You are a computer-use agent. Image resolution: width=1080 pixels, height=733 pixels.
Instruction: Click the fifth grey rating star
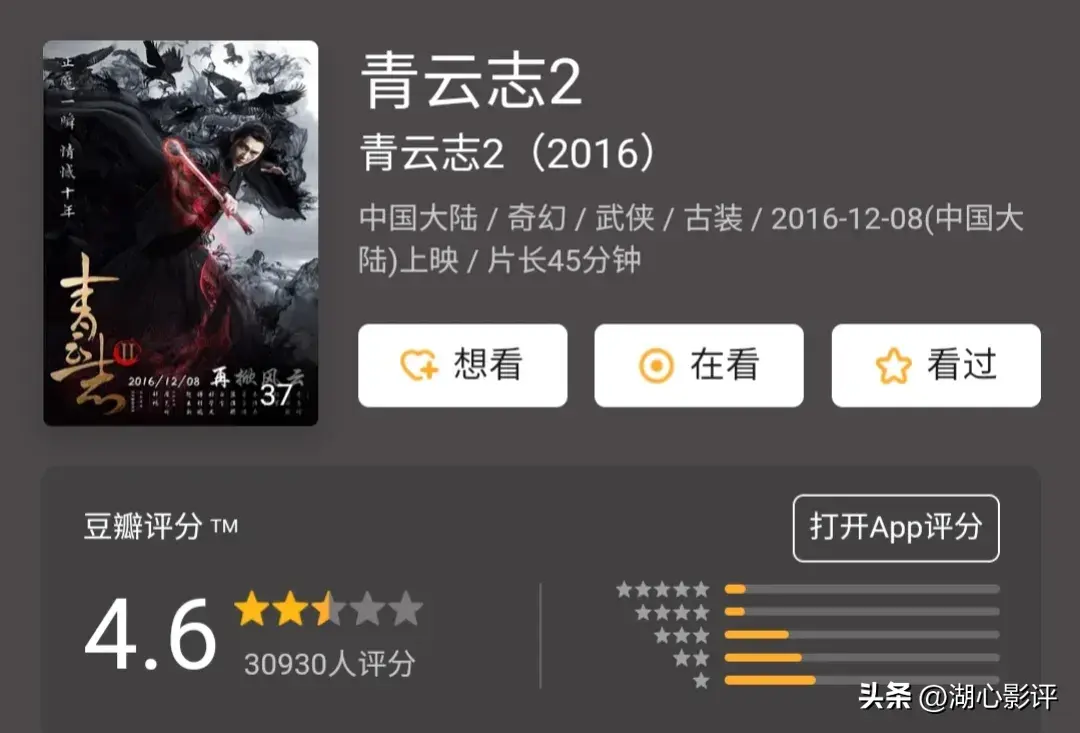pos(406,608)
